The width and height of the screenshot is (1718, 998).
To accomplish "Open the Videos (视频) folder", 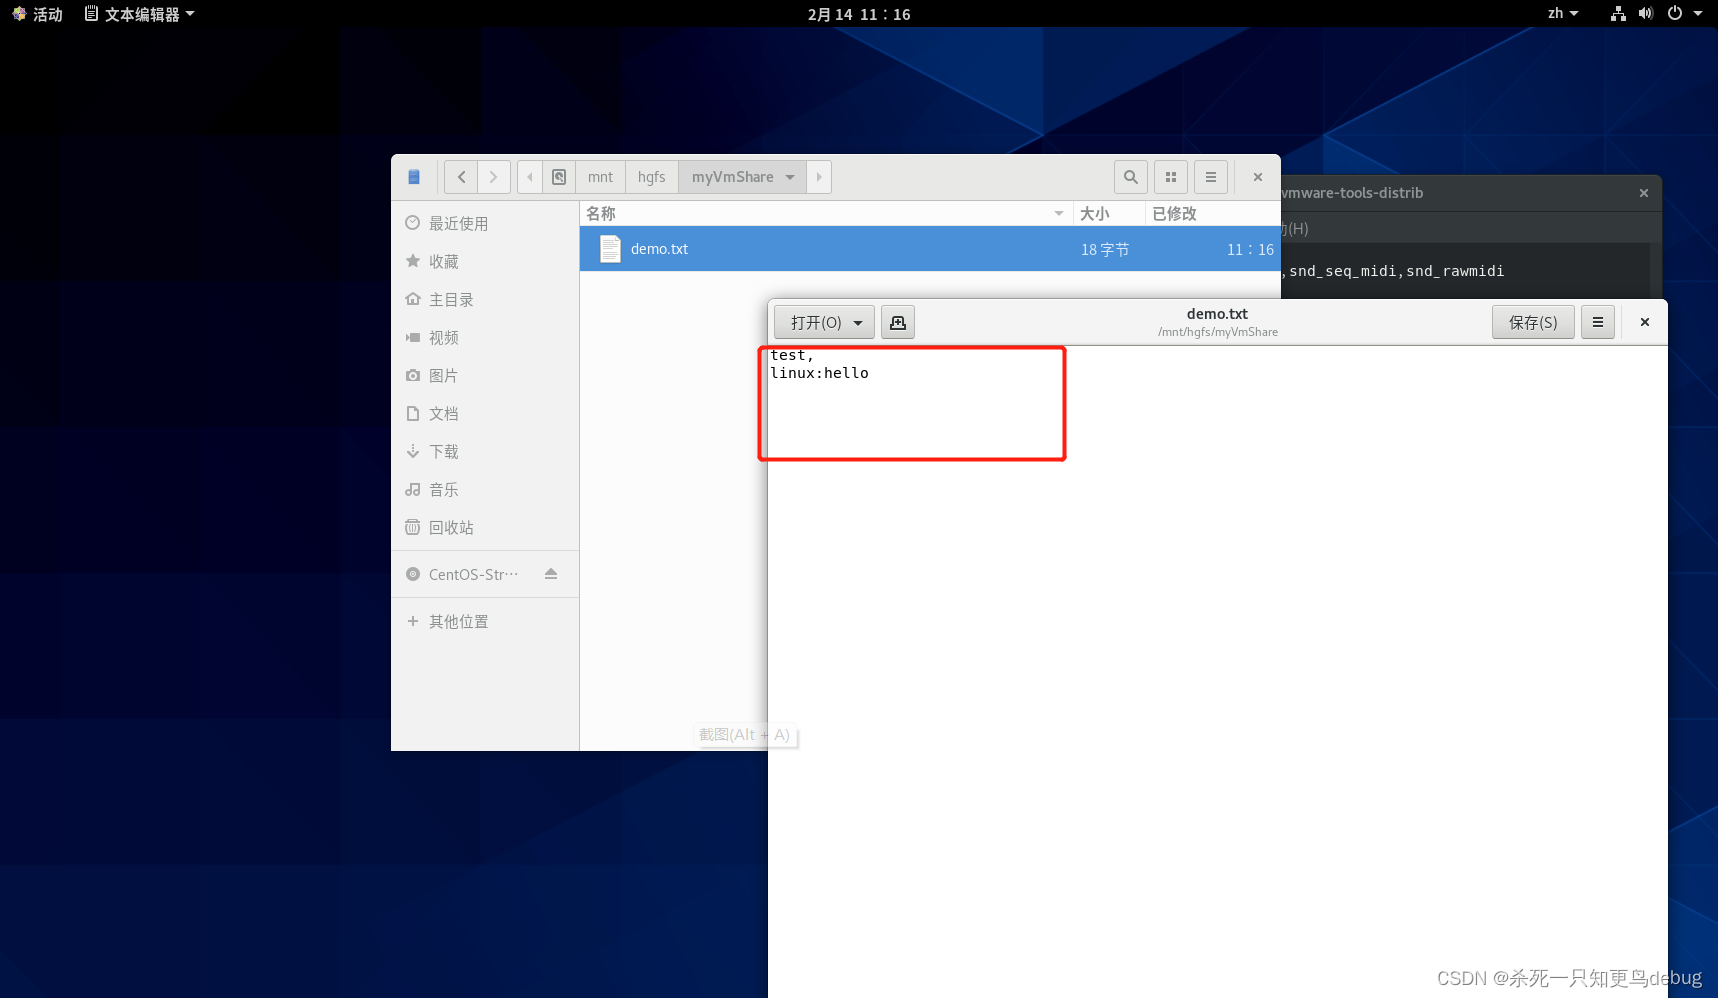I will point(485,338).
